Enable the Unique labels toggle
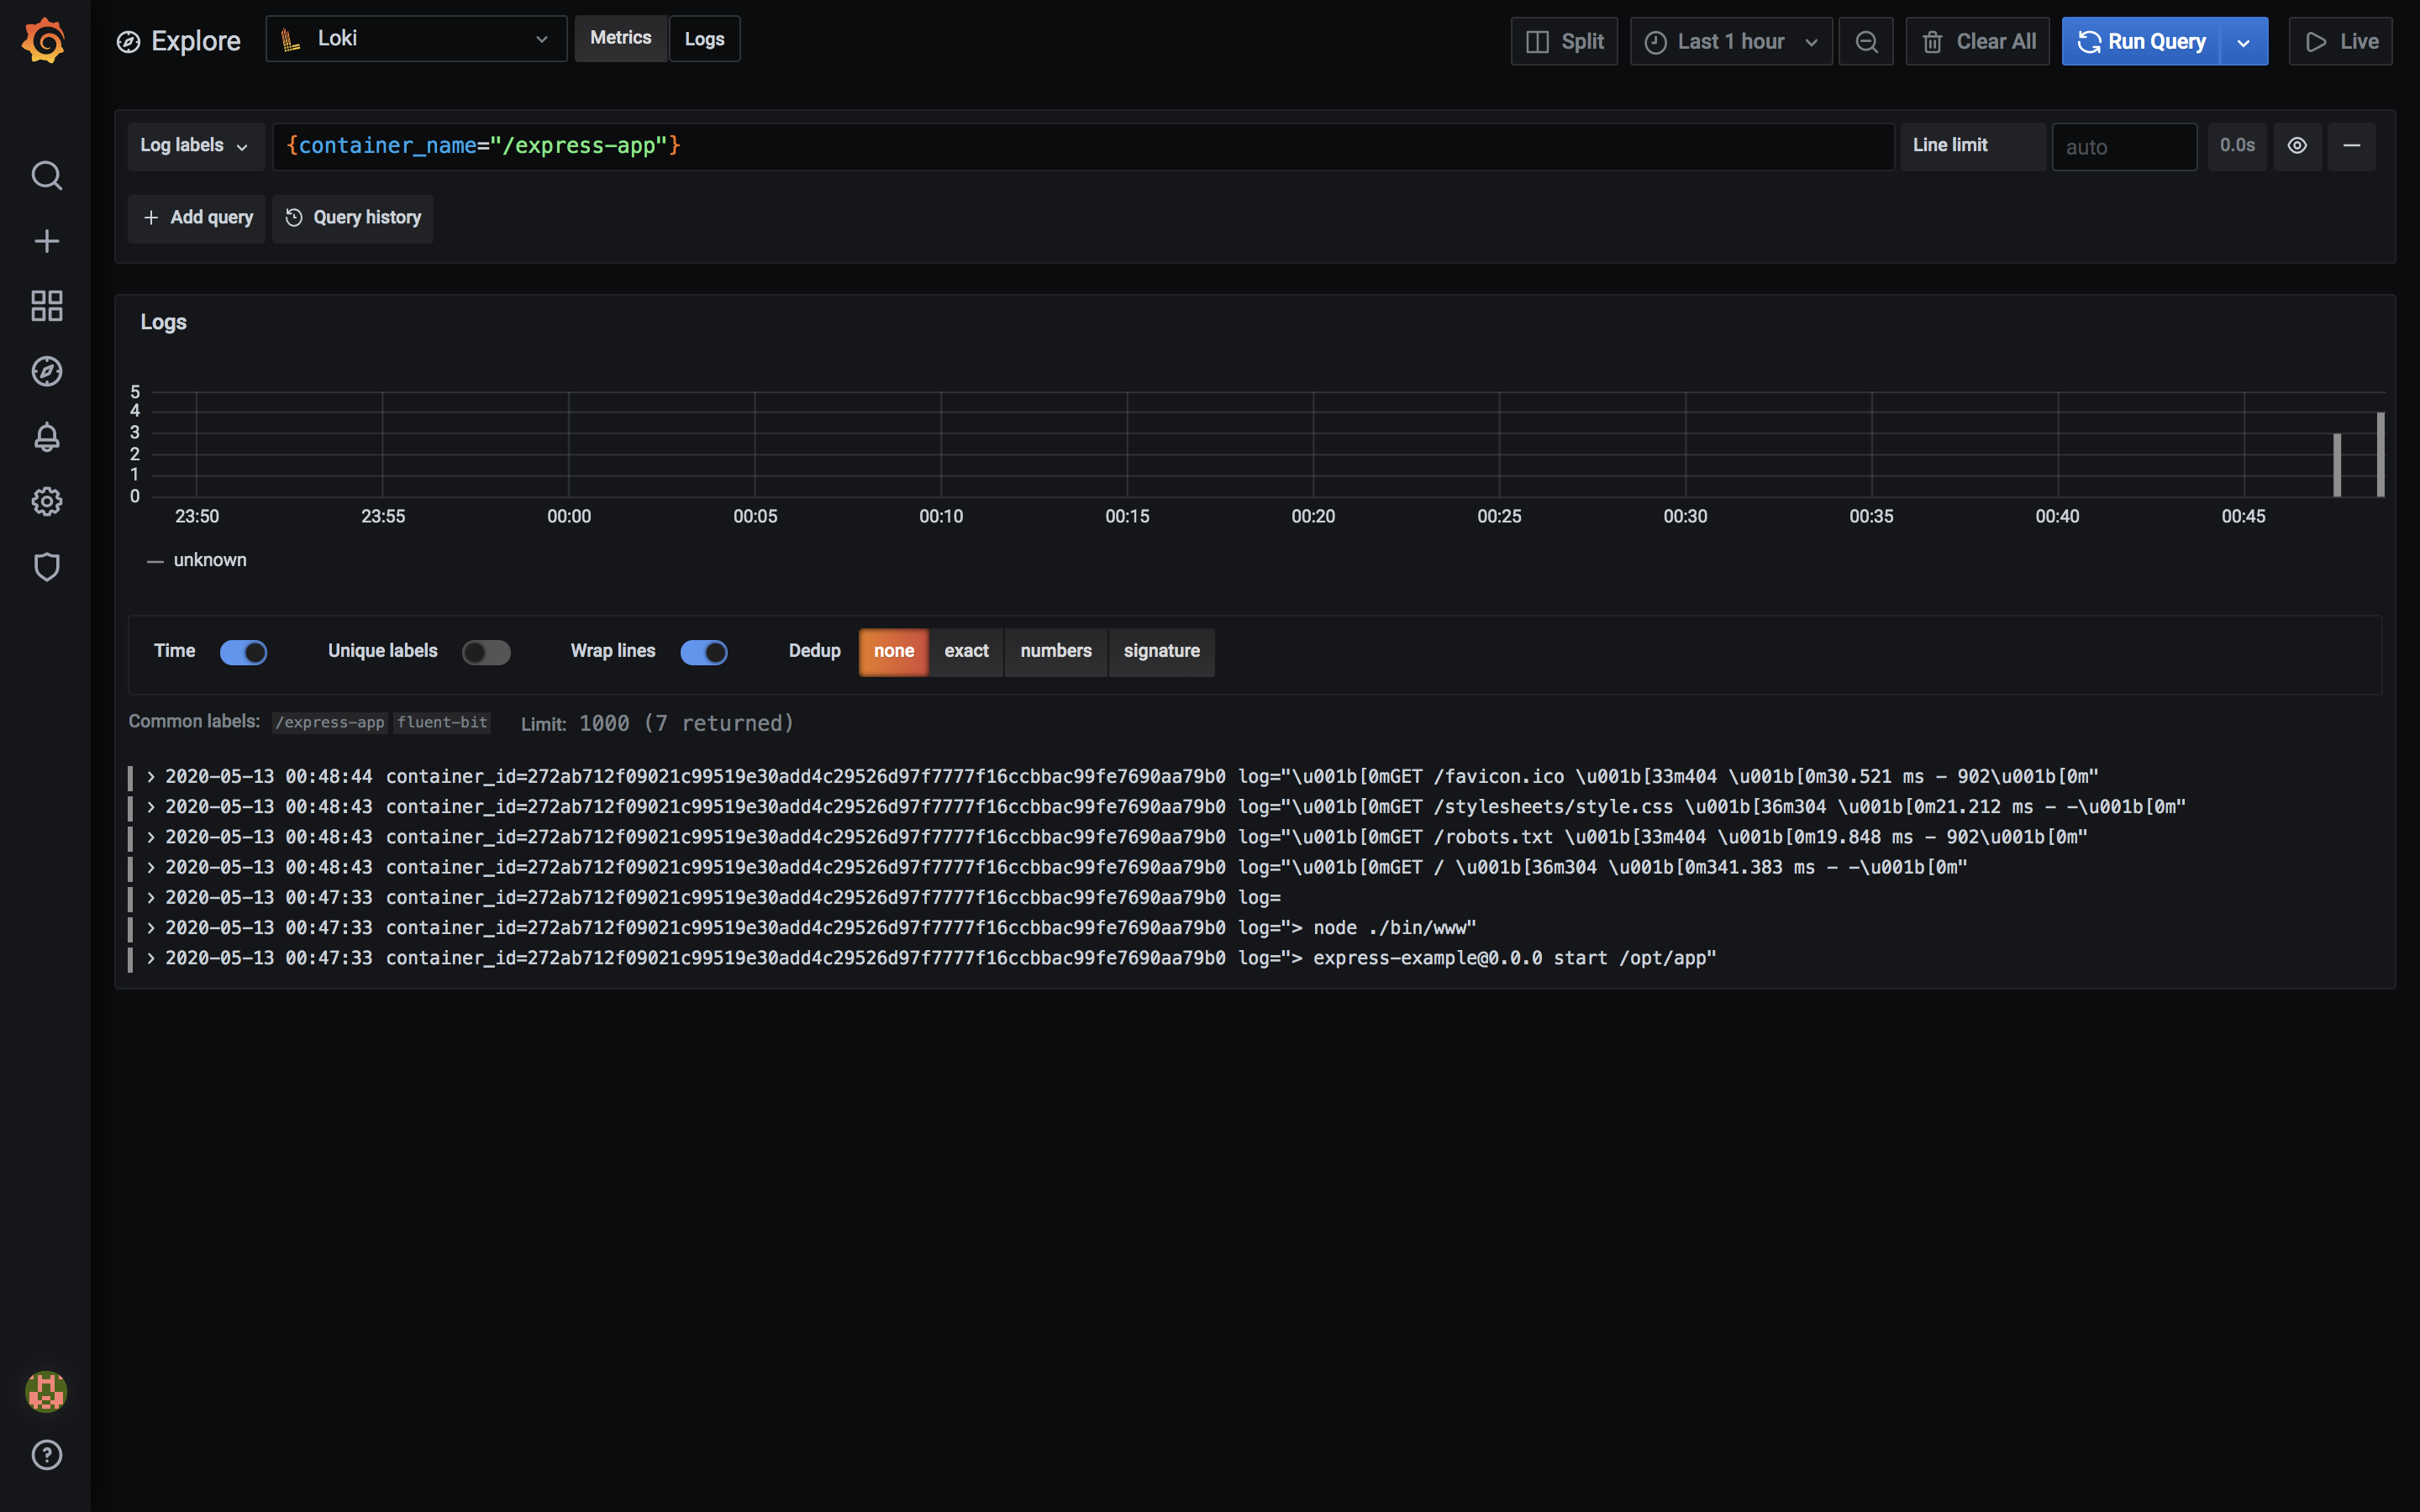The height and width of the screenshot is (1512, 2420). point(486,652)
